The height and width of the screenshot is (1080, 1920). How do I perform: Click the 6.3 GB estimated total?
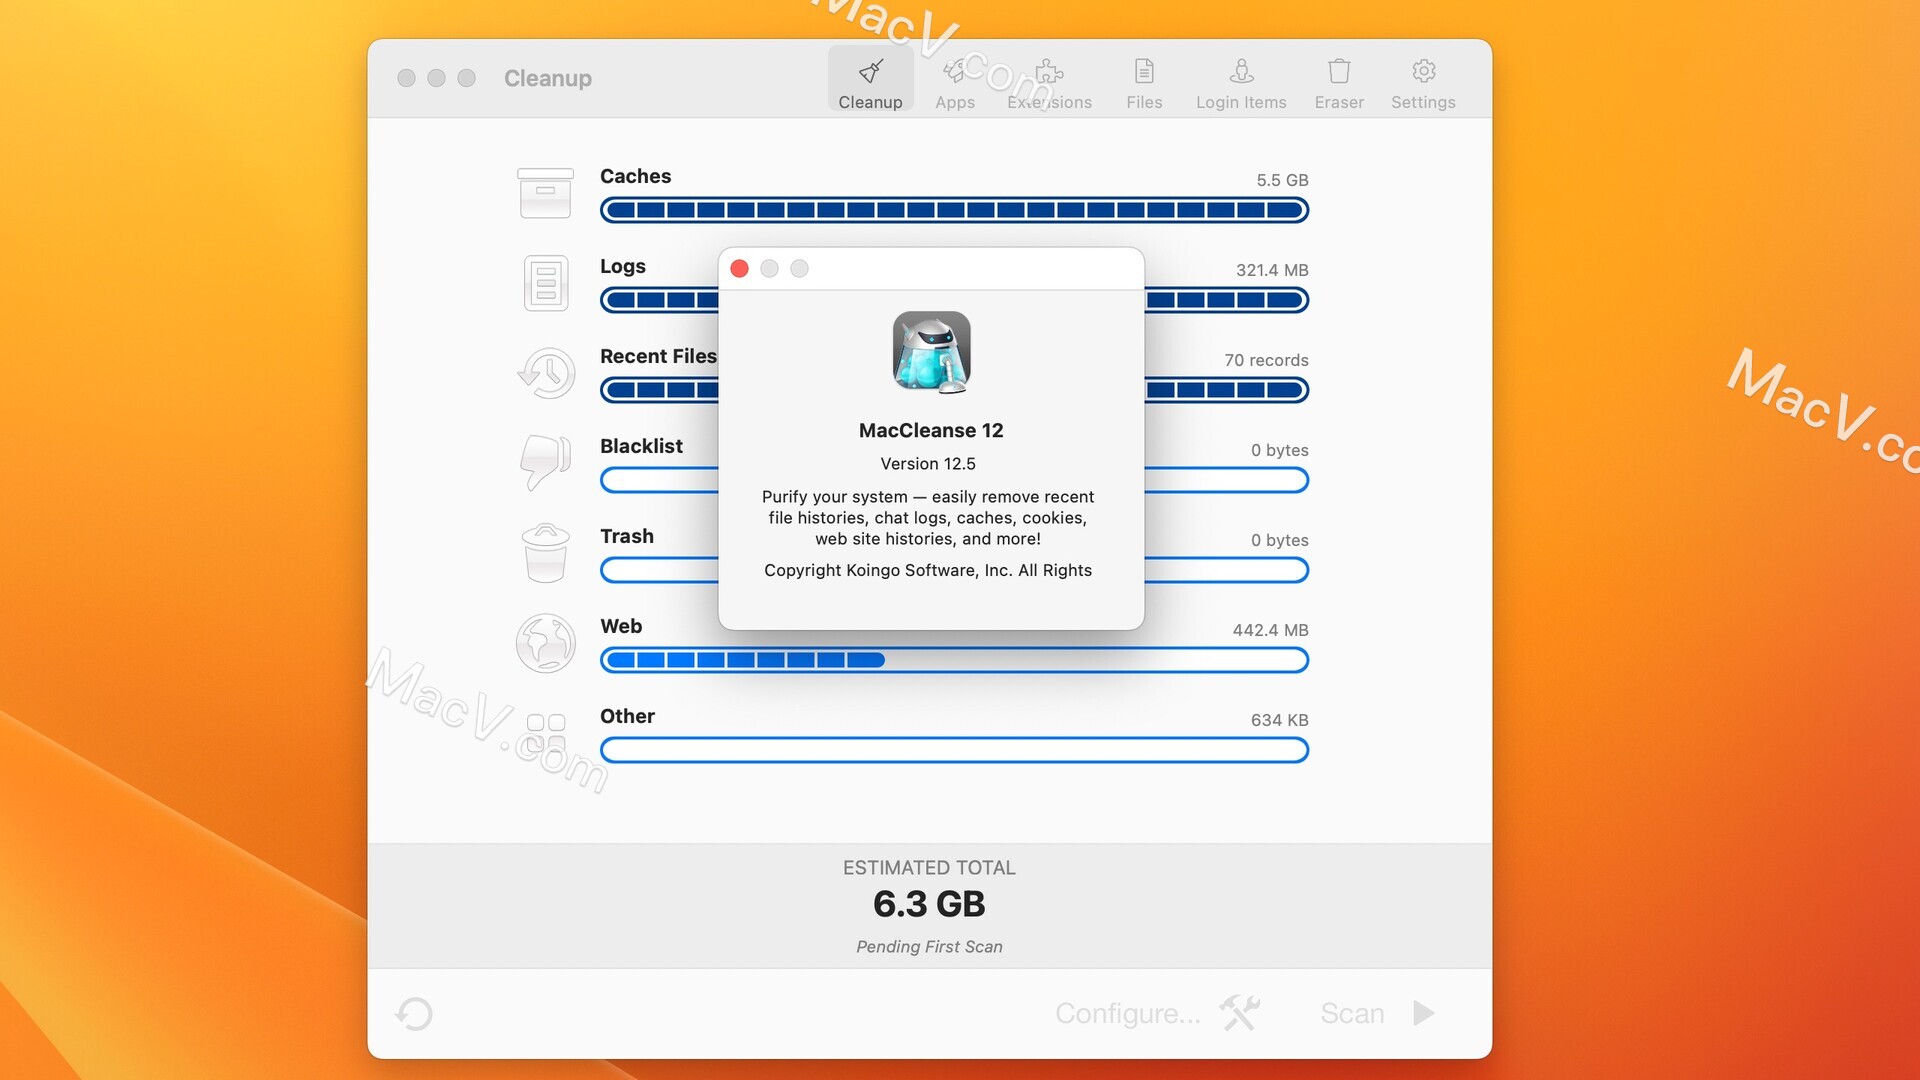[929, 904]
